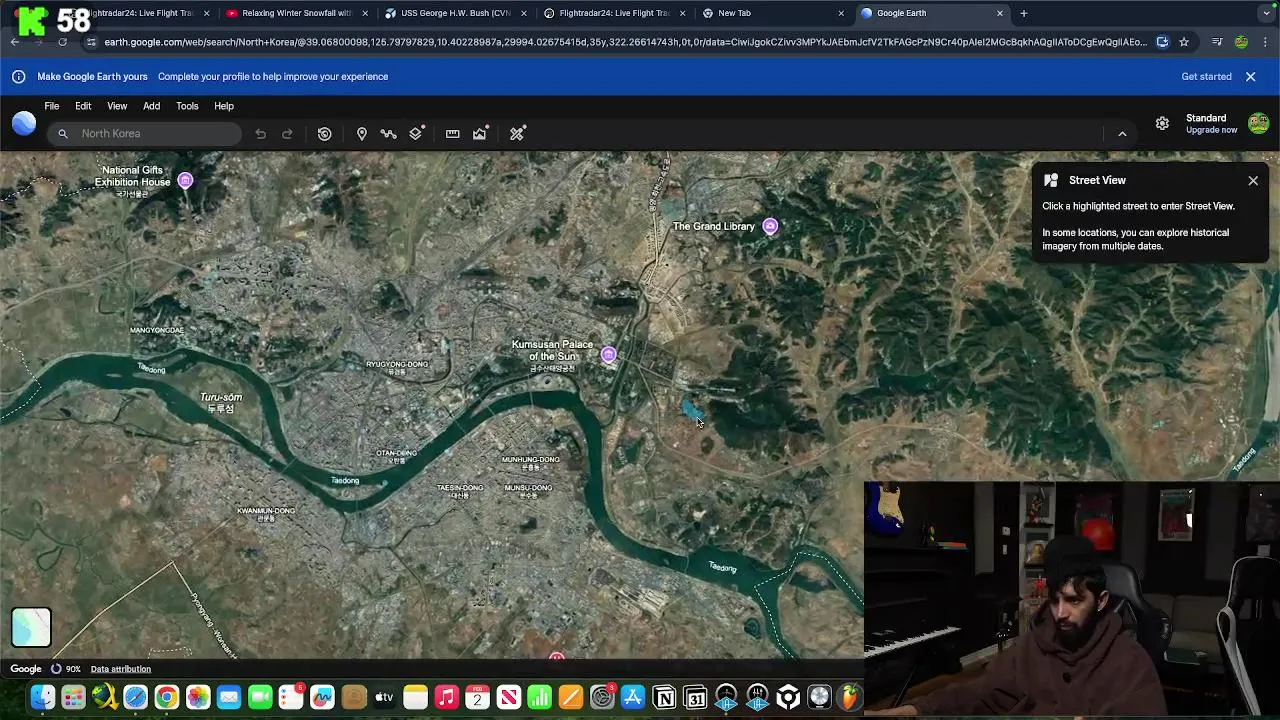Click Upgrade now link
This screenshot has height=720, width=1280.
1211,130
